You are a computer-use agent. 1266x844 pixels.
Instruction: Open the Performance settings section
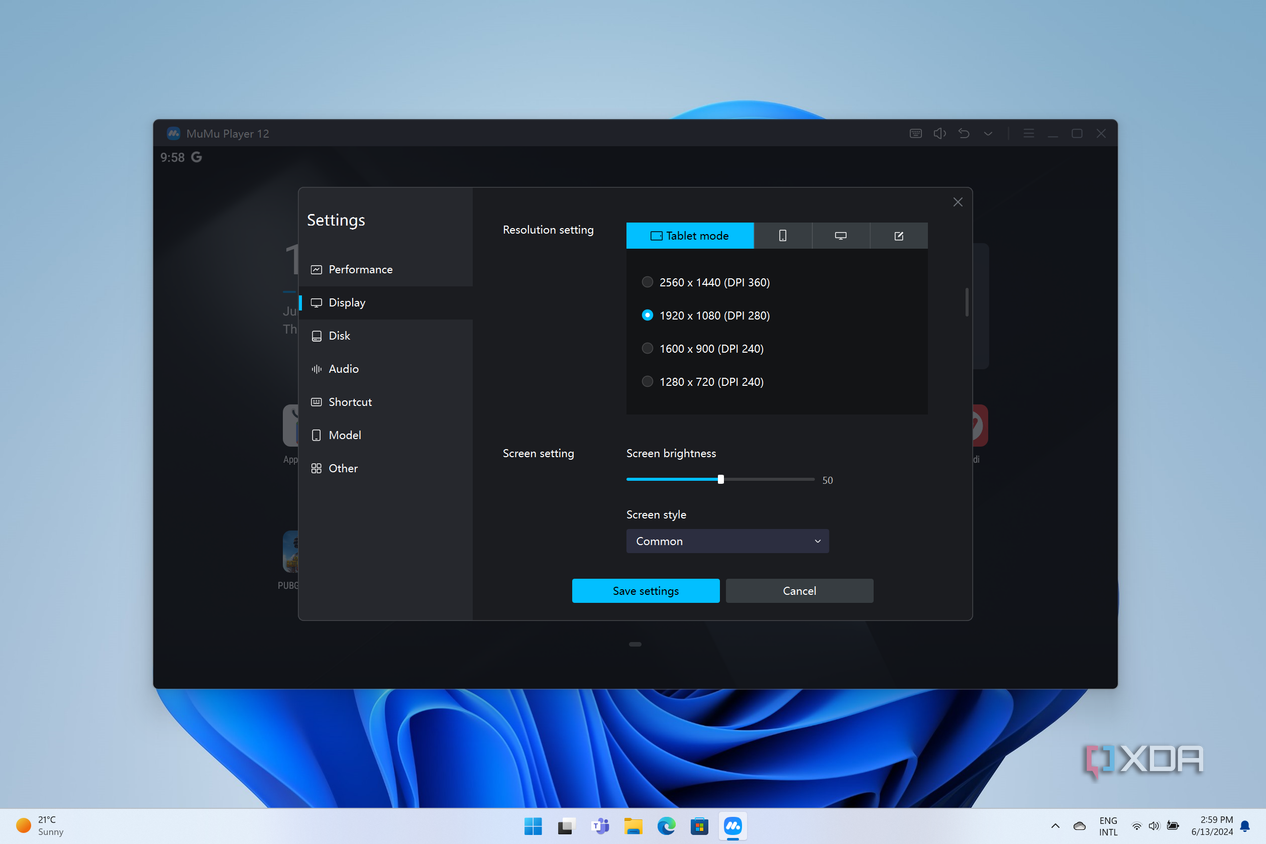coord(386,269)
